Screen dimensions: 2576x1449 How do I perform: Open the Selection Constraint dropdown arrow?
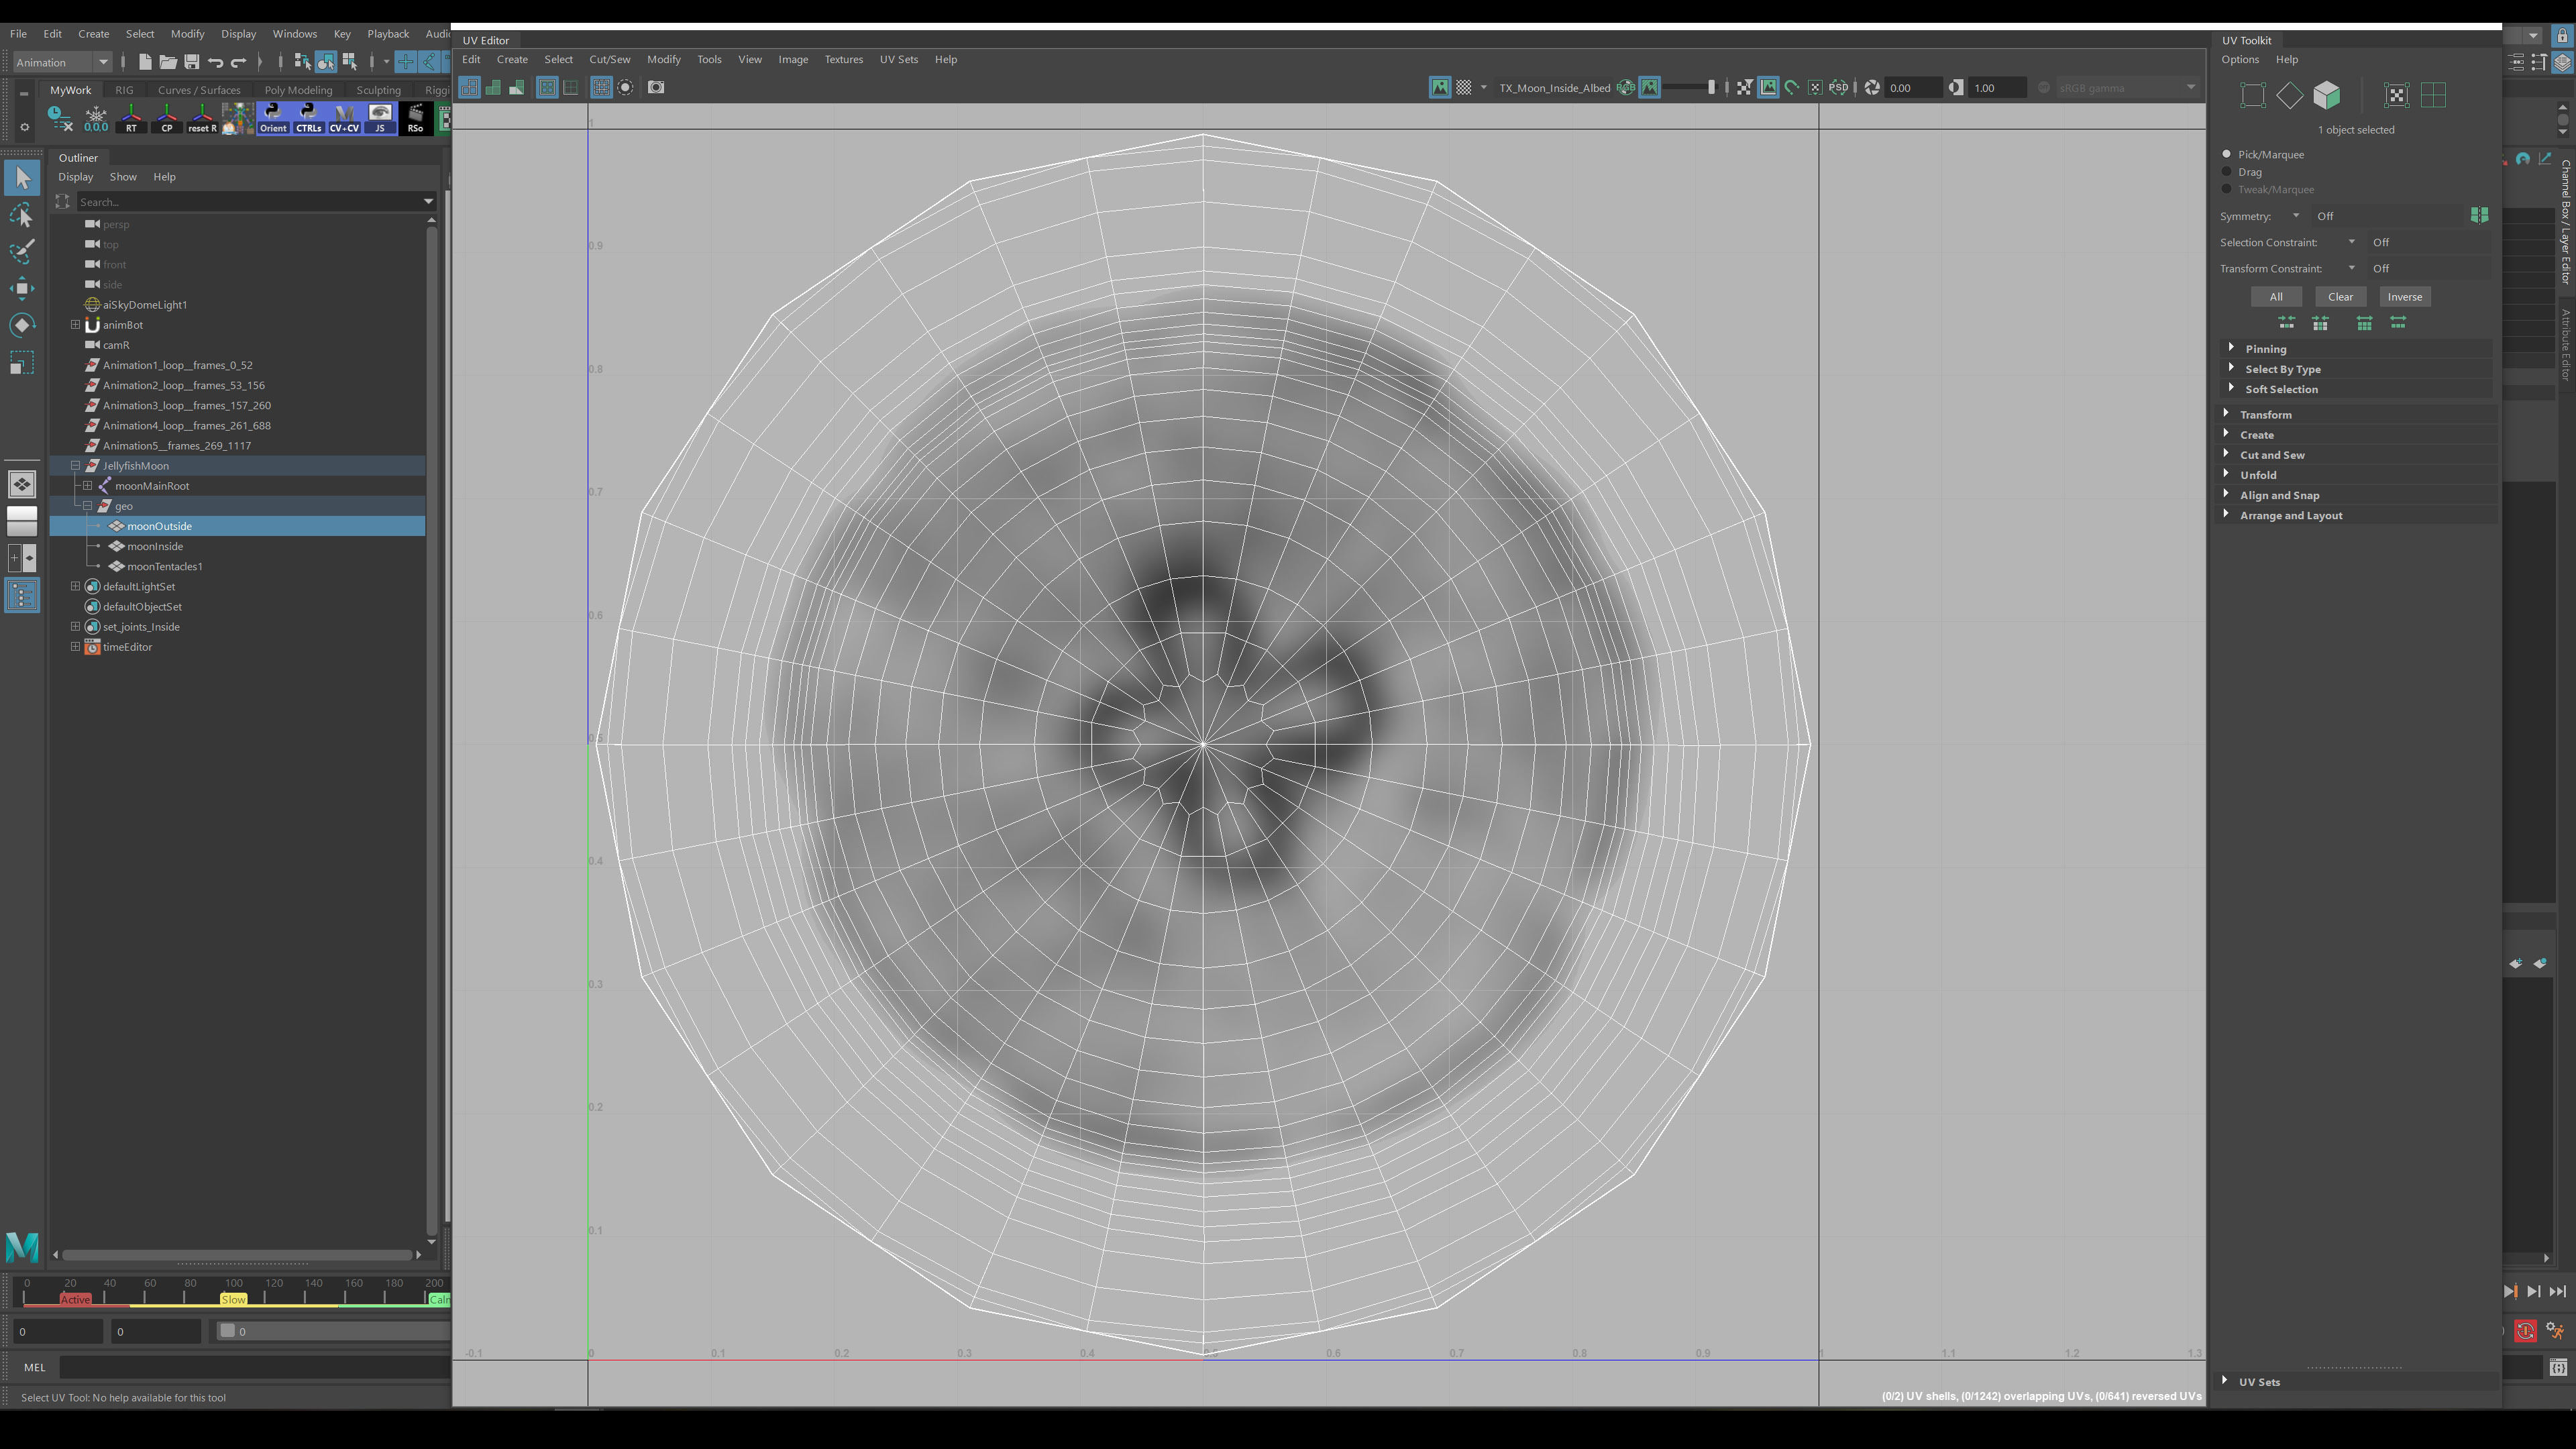tap(2352, 242)
